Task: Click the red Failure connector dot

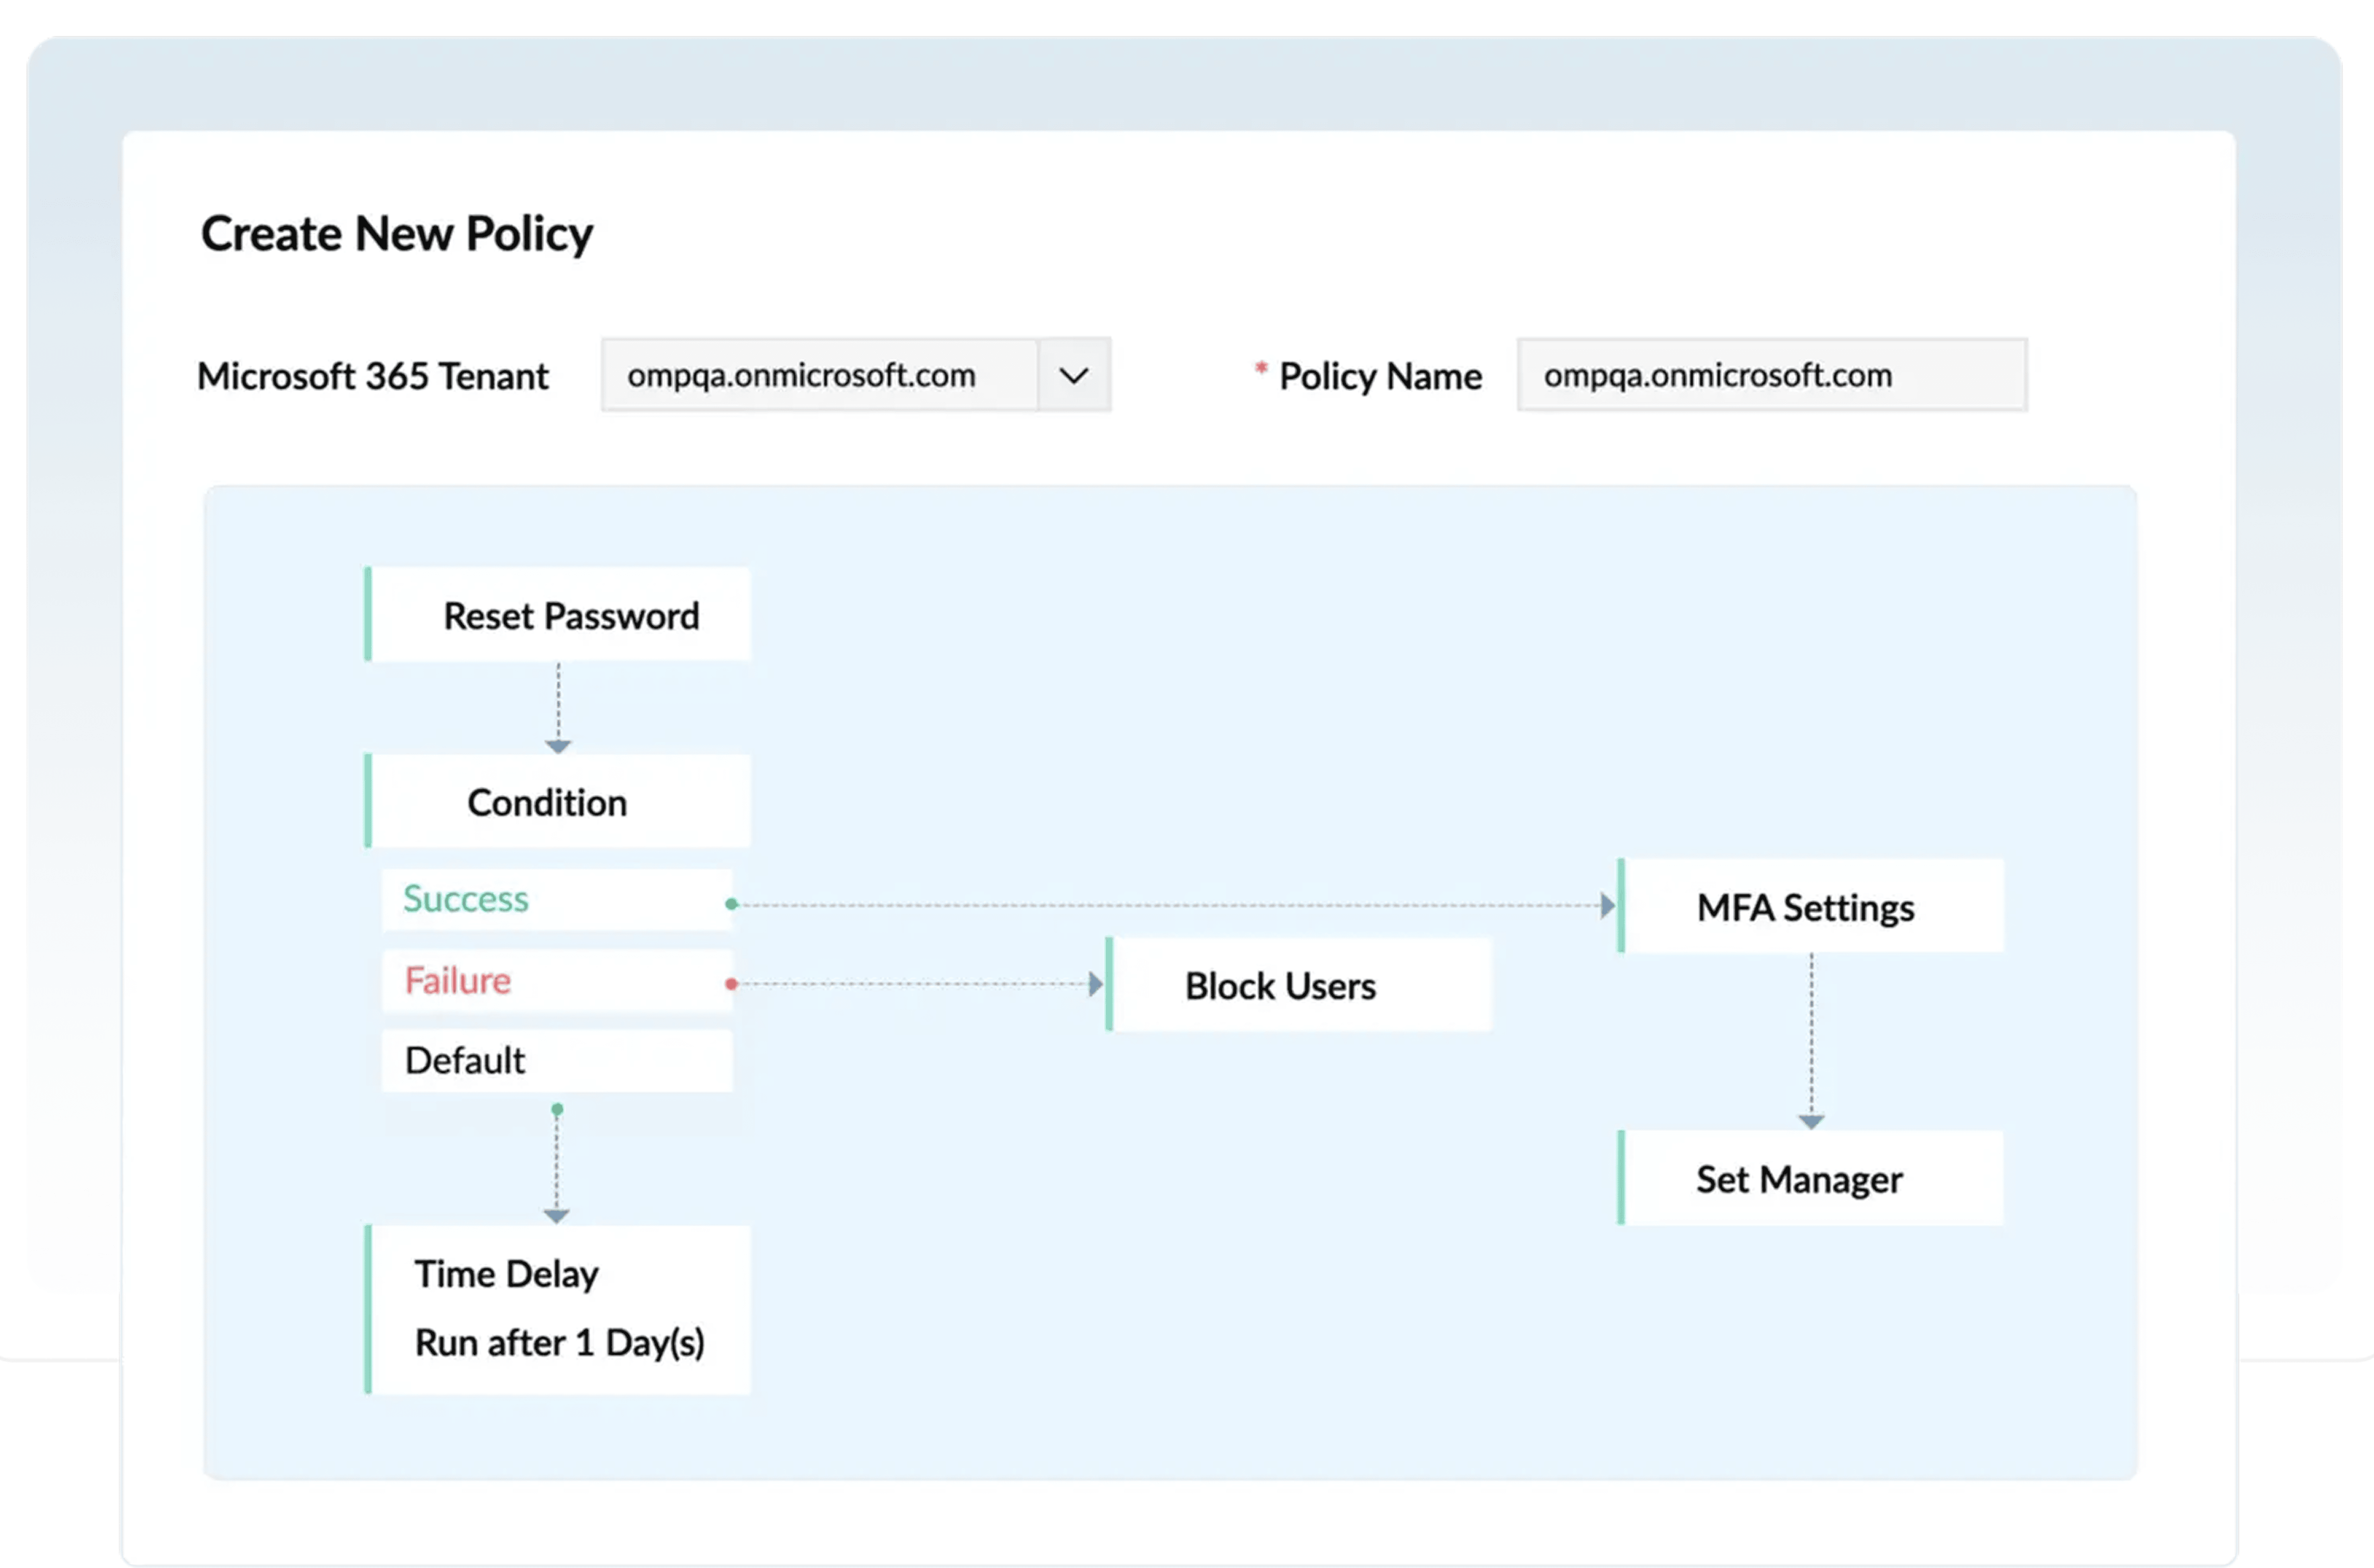Action: click(x=732, y=984)
